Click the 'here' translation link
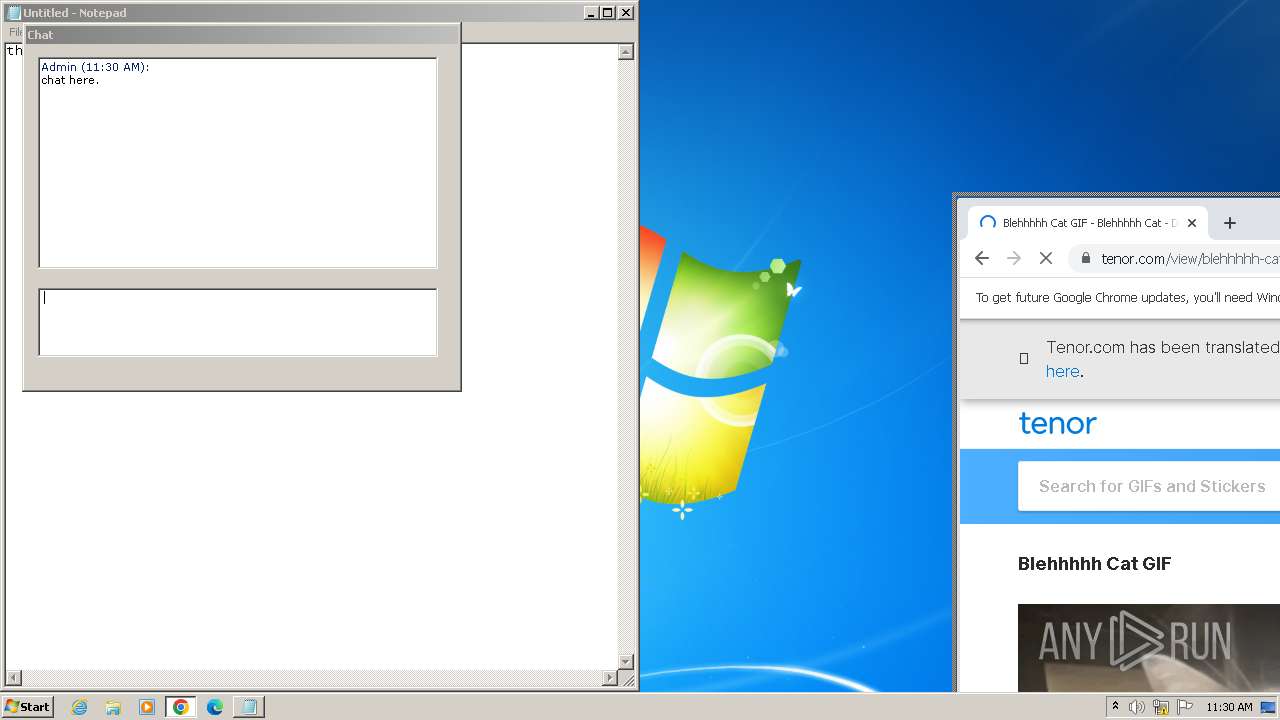Image resolution: width=1280 pixels, height=720 pixels. 1062,371
